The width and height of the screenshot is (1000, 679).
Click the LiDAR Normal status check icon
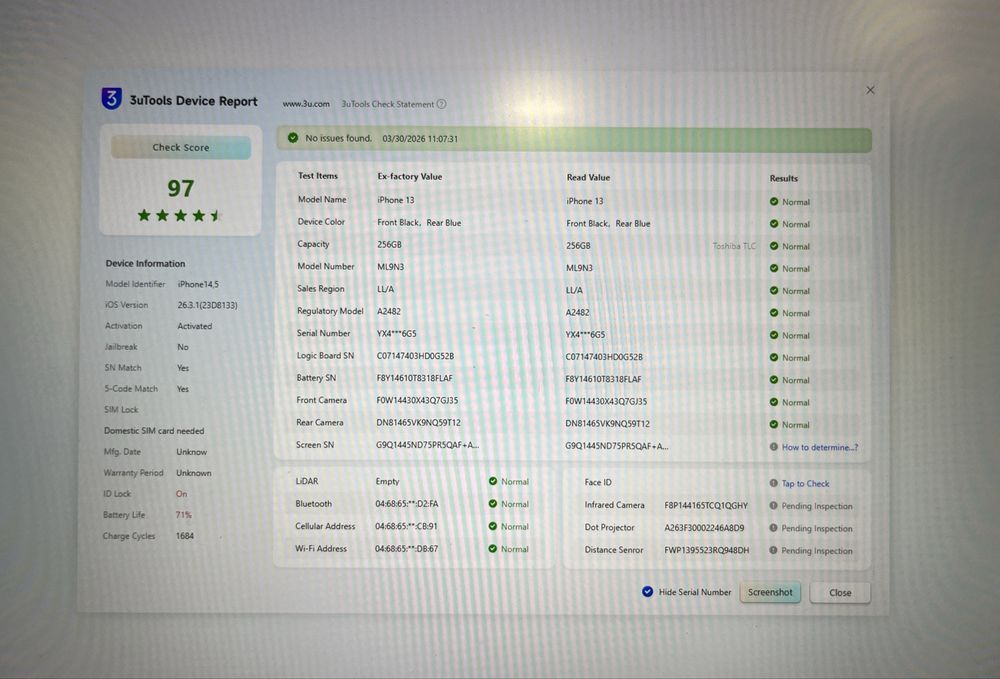click(493, 481)
